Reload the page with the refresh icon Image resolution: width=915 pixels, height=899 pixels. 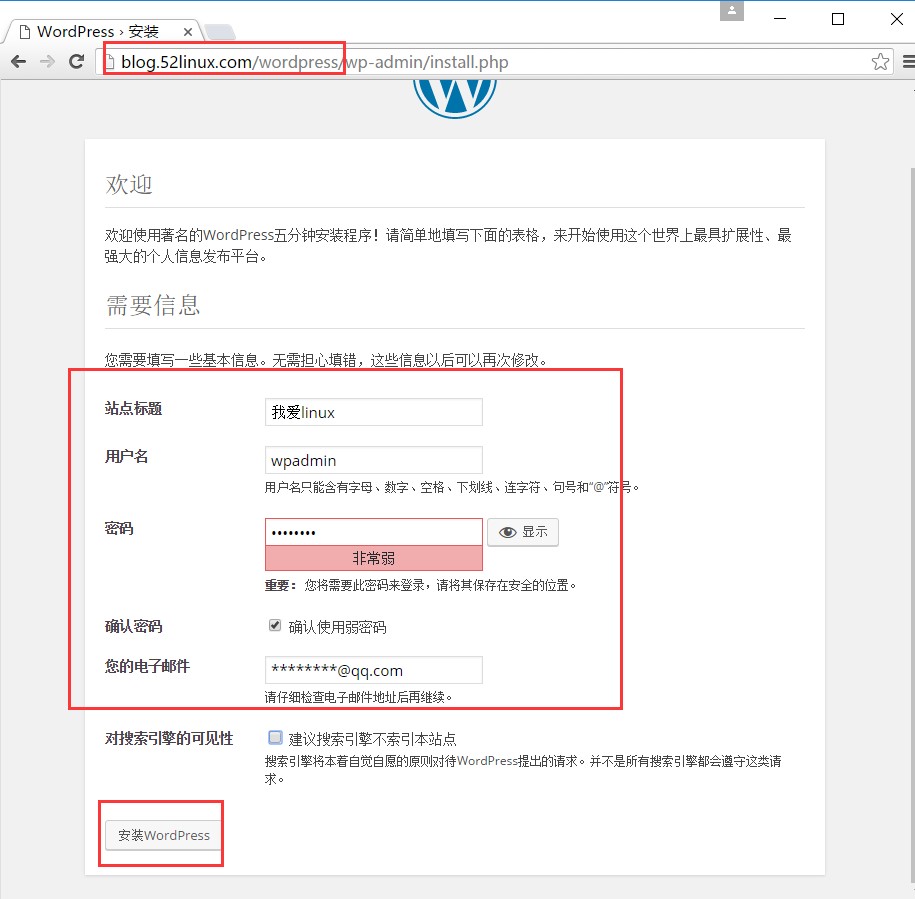(x=76, y=61)
